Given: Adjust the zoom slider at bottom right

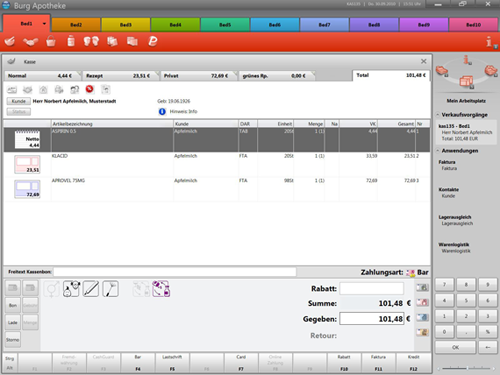Looking at the screenshot, I should coord(467,368).
